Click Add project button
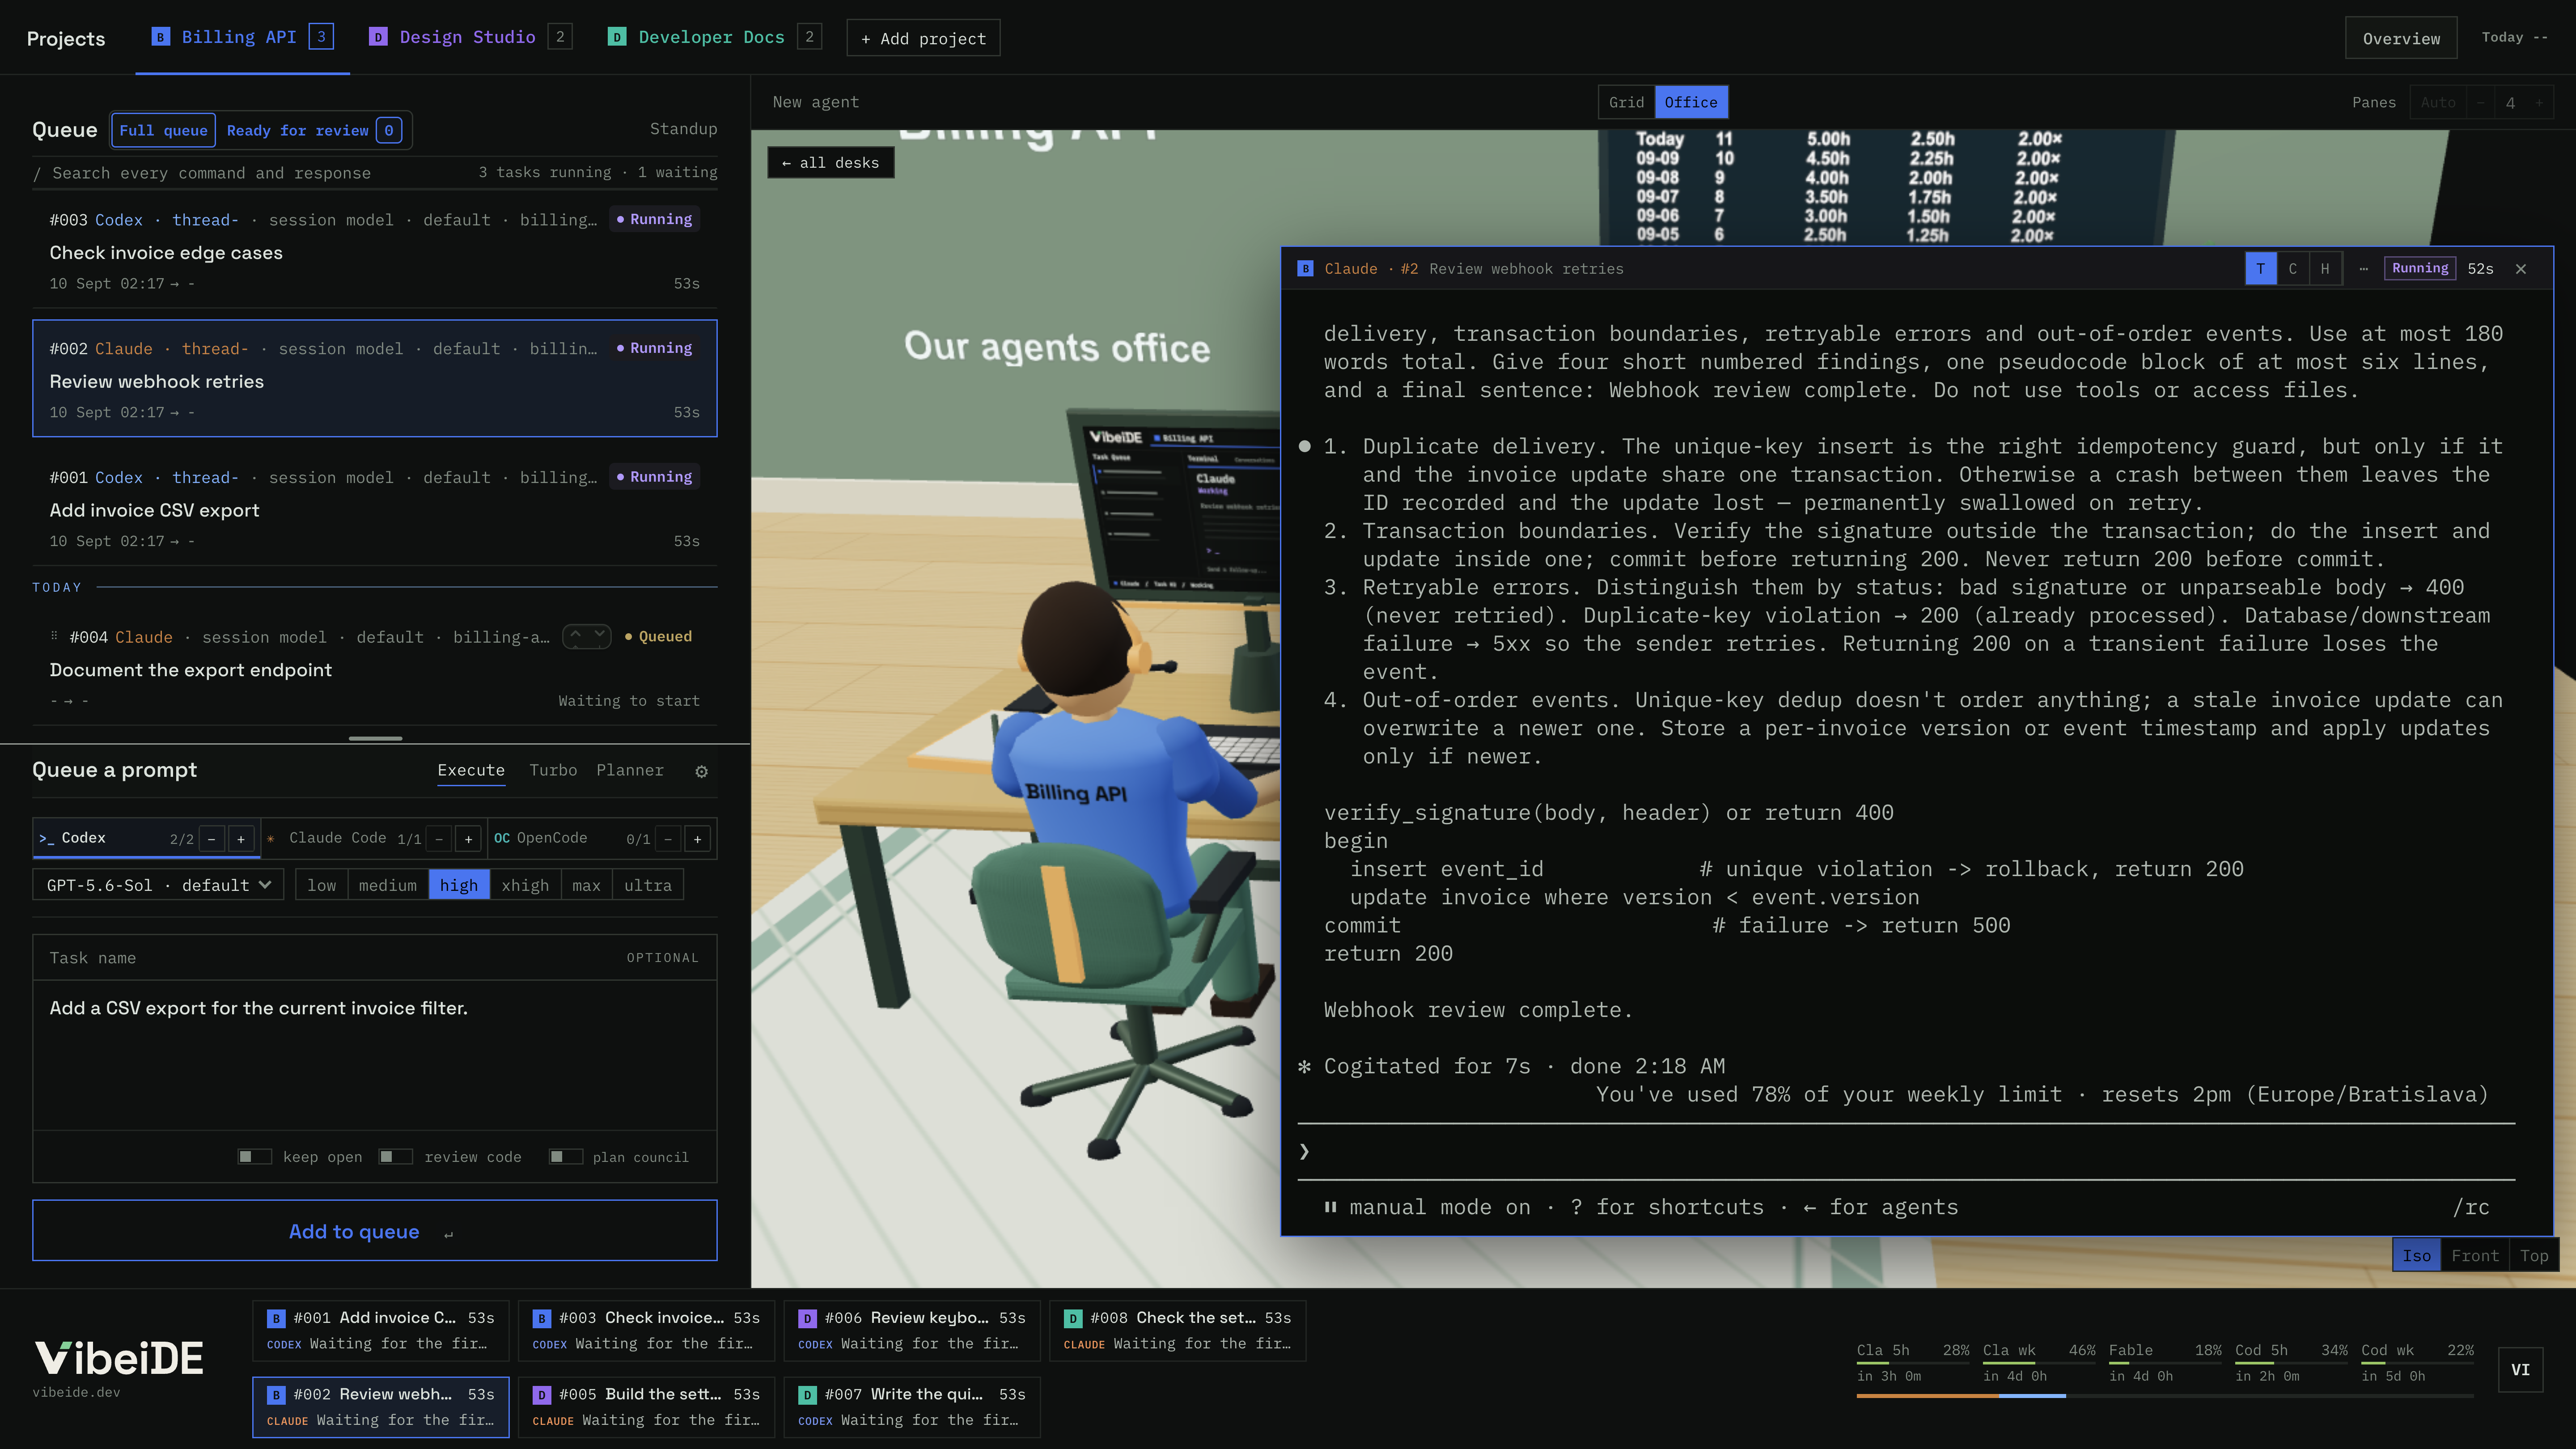Viewport: 2576px width, 1449px height. pos(923,38)
